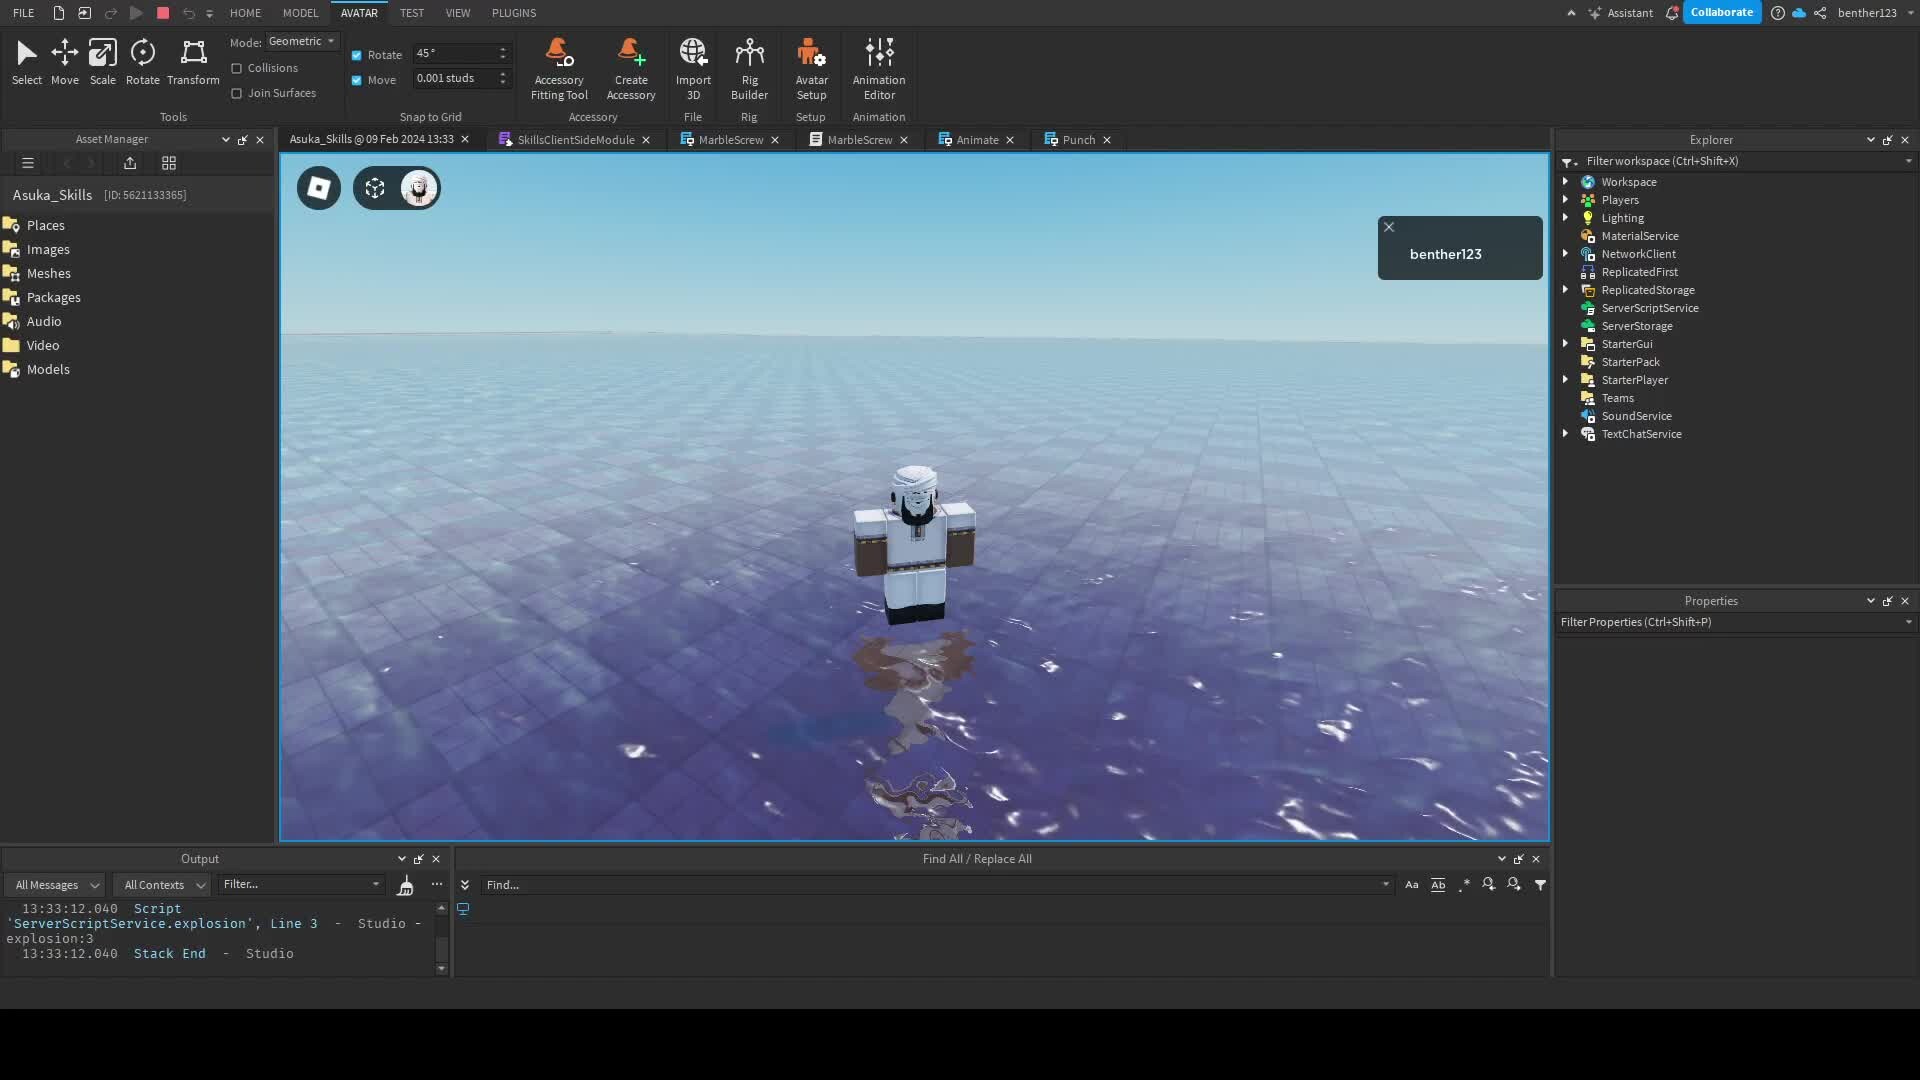Enable Join Surfaces
This screenshot has width=1920, height=1080.
[238, 93]
